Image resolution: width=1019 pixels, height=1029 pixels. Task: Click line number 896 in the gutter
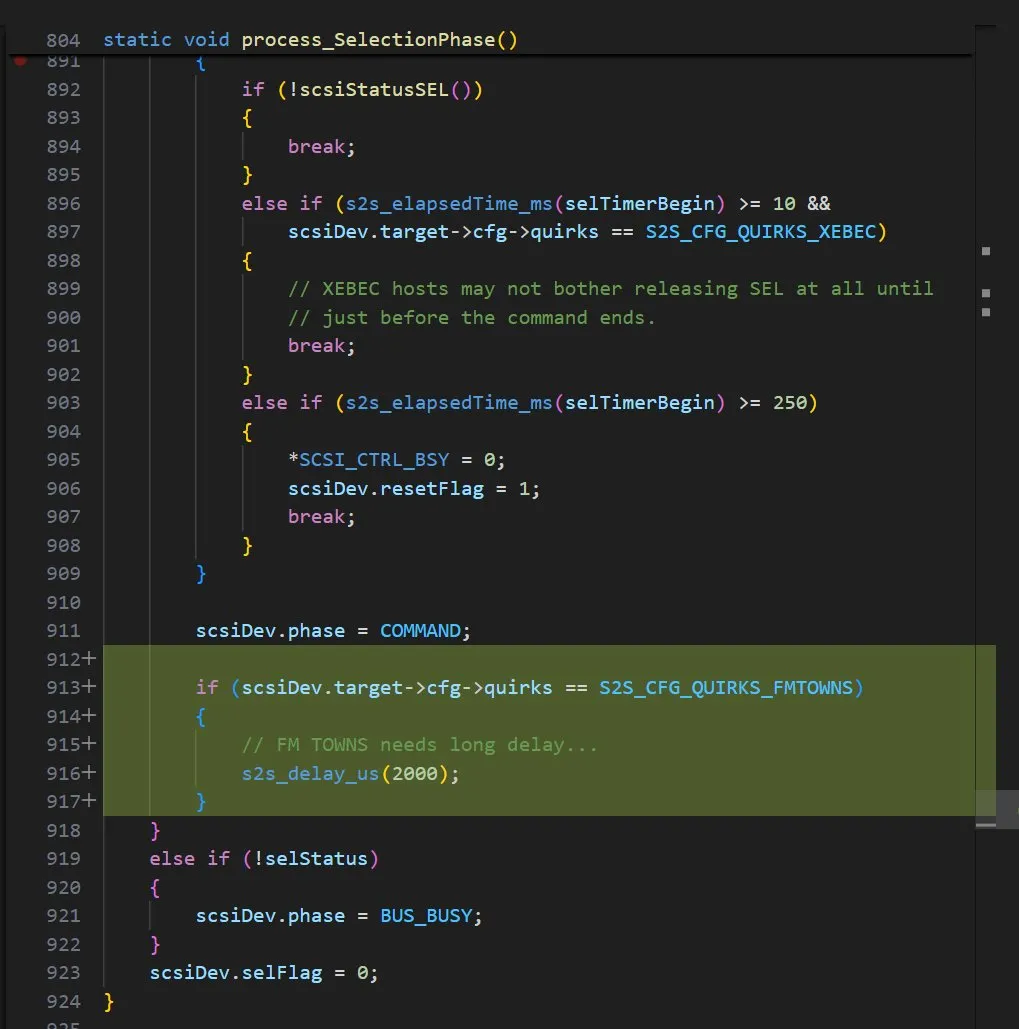coord(63,203)
